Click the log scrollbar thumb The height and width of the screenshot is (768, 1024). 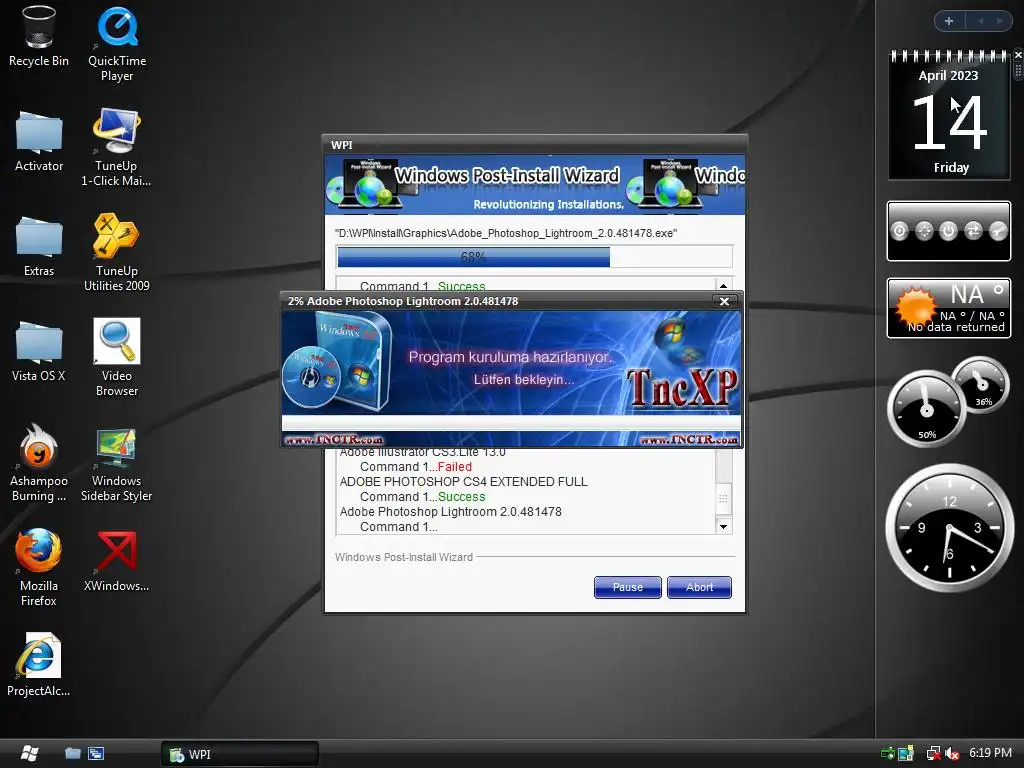(723, 499)
